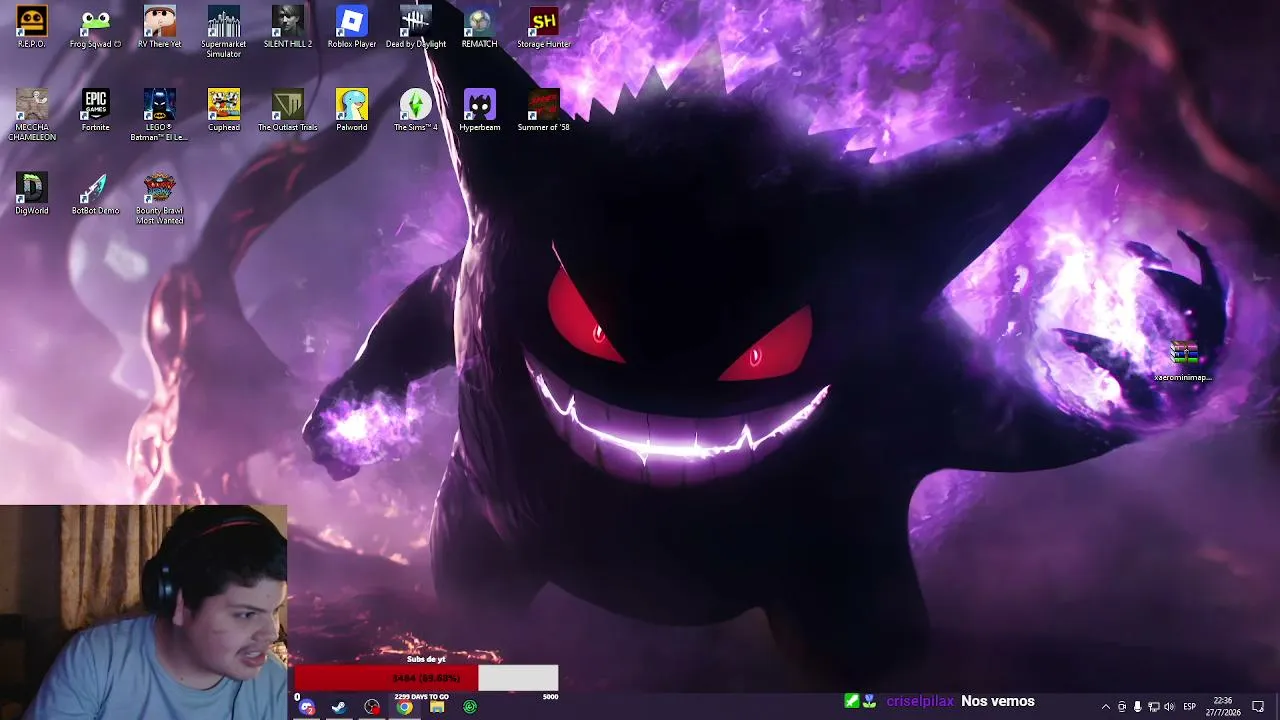Open the R.E.P.O. desktop shortcut
1280x720 pixels.
click(32, 27)
